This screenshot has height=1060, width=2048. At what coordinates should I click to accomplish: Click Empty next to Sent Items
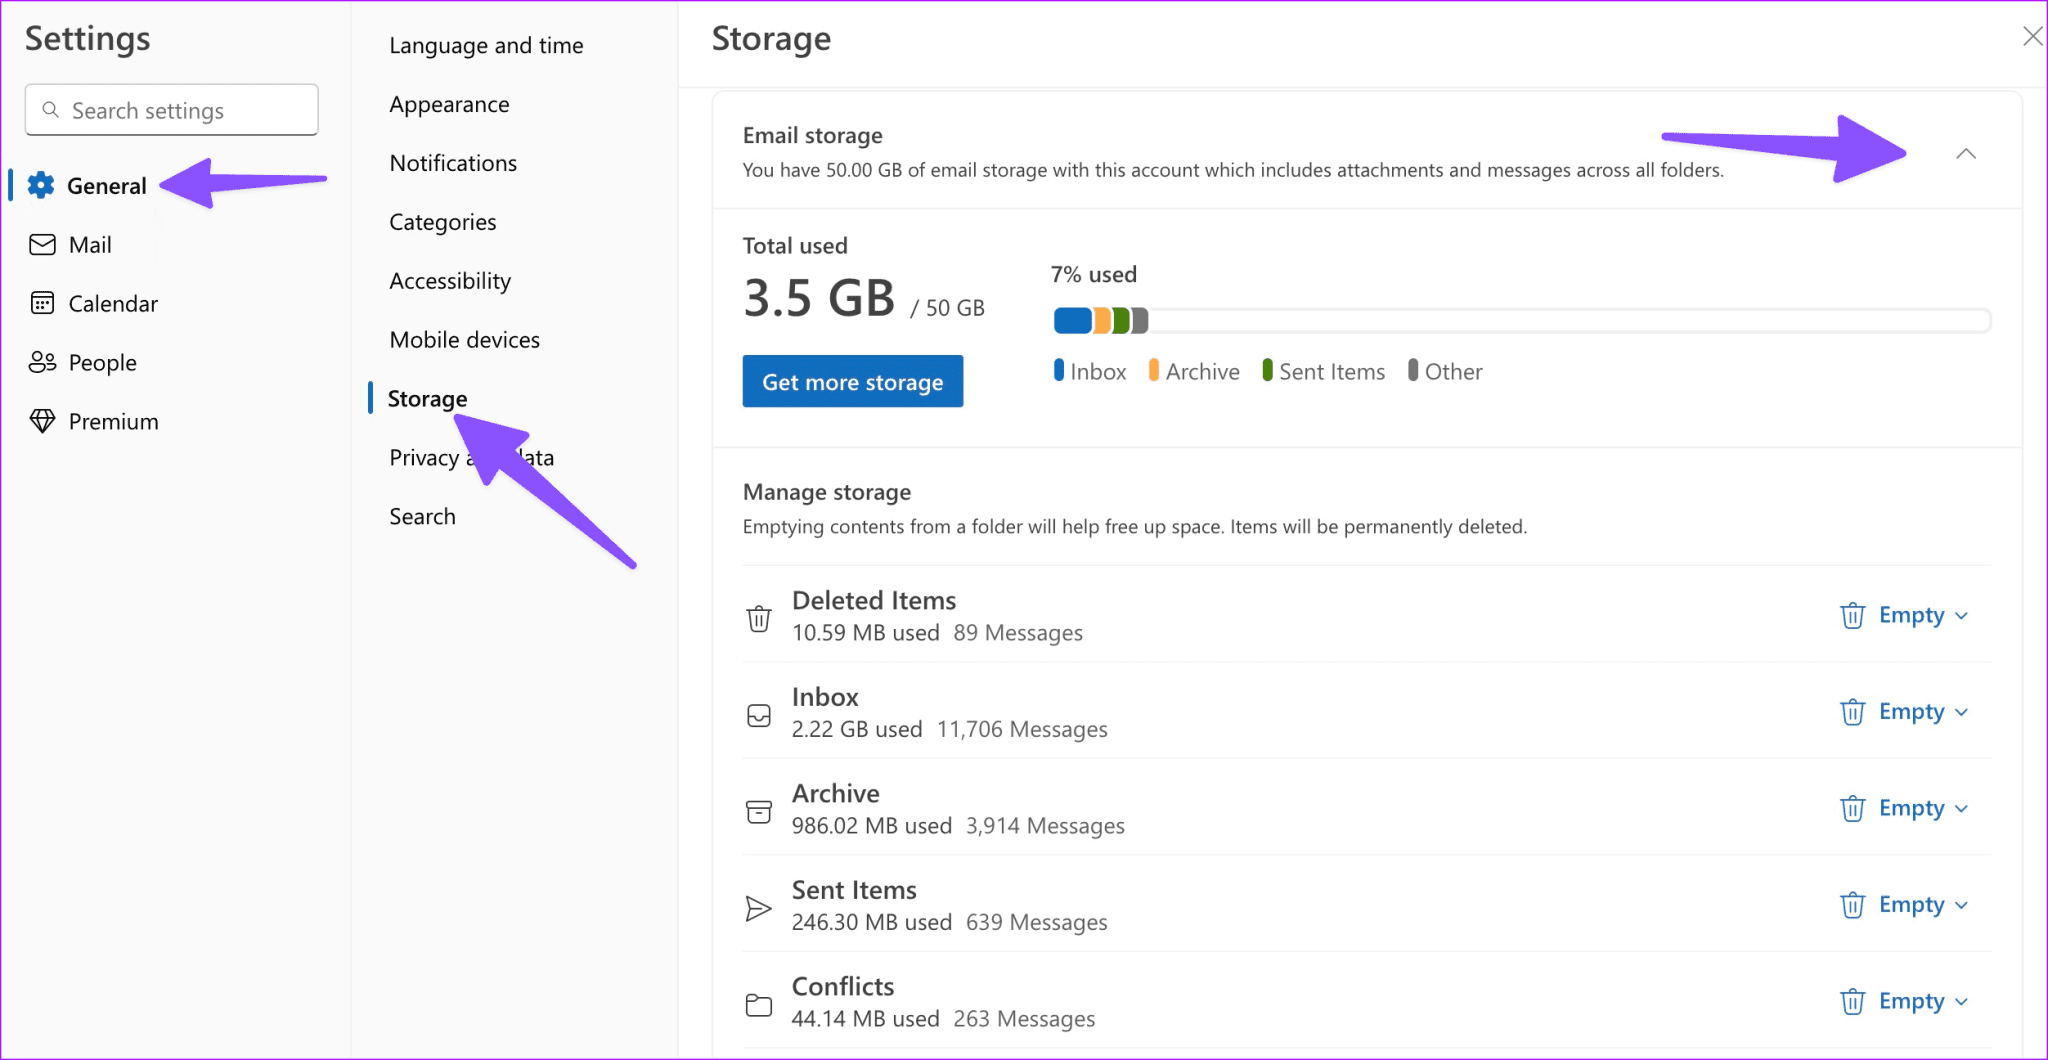pyautogui.click(x=1910, y=904)
